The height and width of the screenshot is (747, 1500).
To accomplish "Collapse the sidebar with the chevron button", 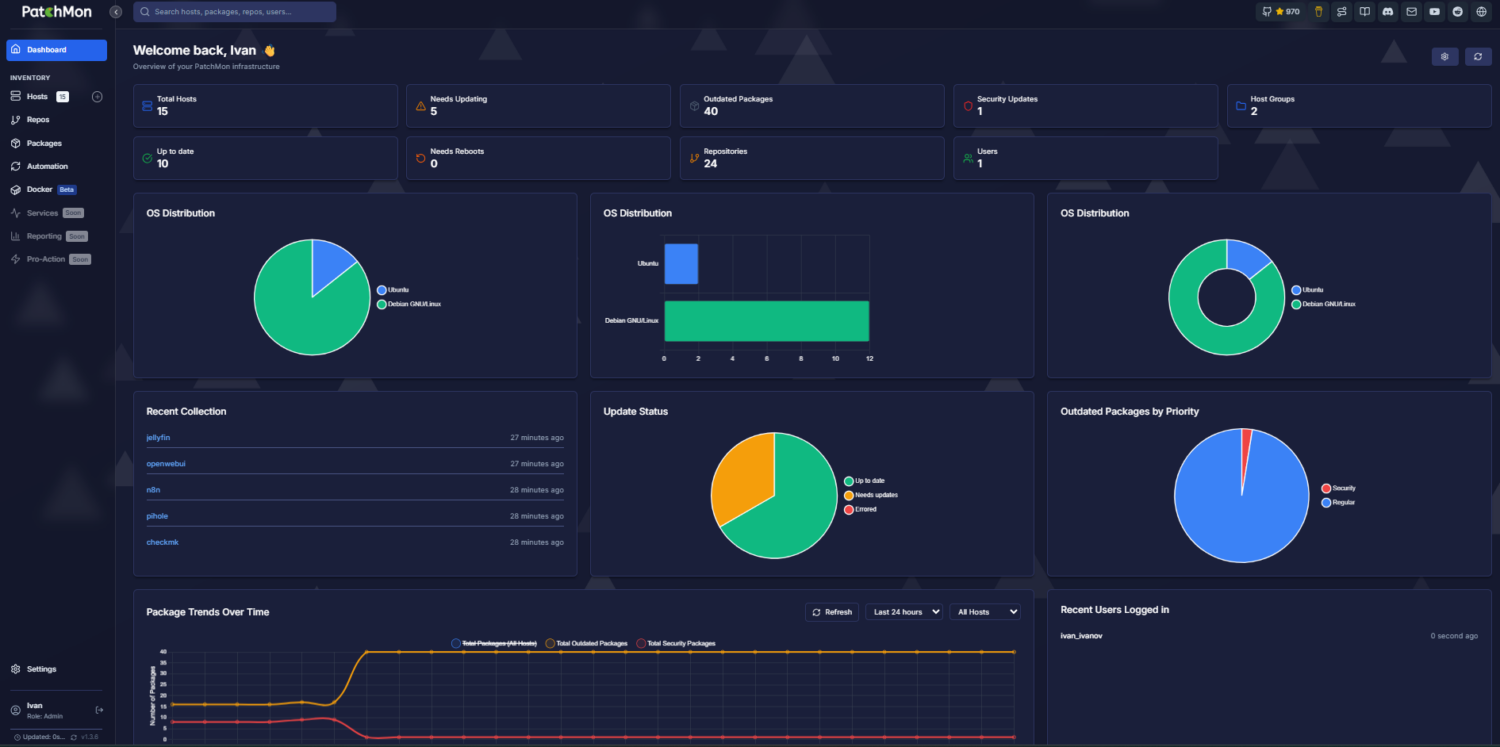I will tap(116, 12).
